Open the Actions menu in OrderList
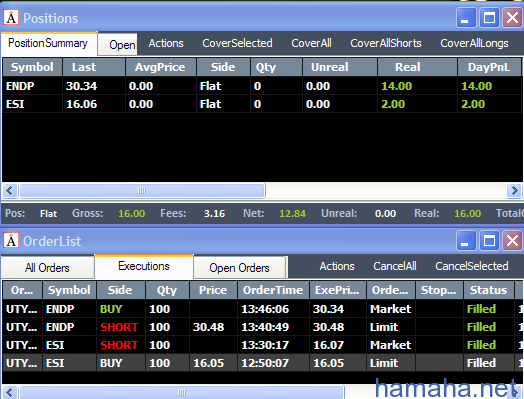This screenshot has width=524, height=399. click(x=337, y=266)
